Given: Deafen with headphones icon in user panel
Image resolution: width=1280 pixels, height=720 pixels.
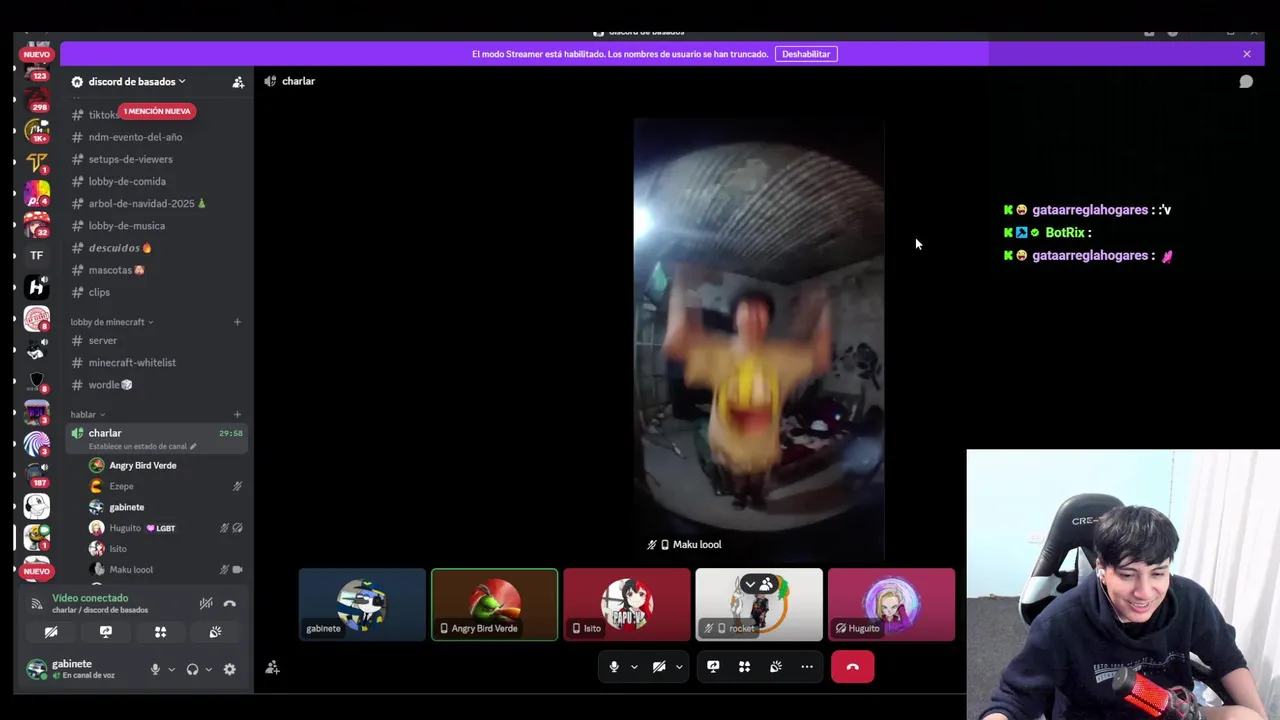Looking at the screenshot, I should click(x=192, y=669).
